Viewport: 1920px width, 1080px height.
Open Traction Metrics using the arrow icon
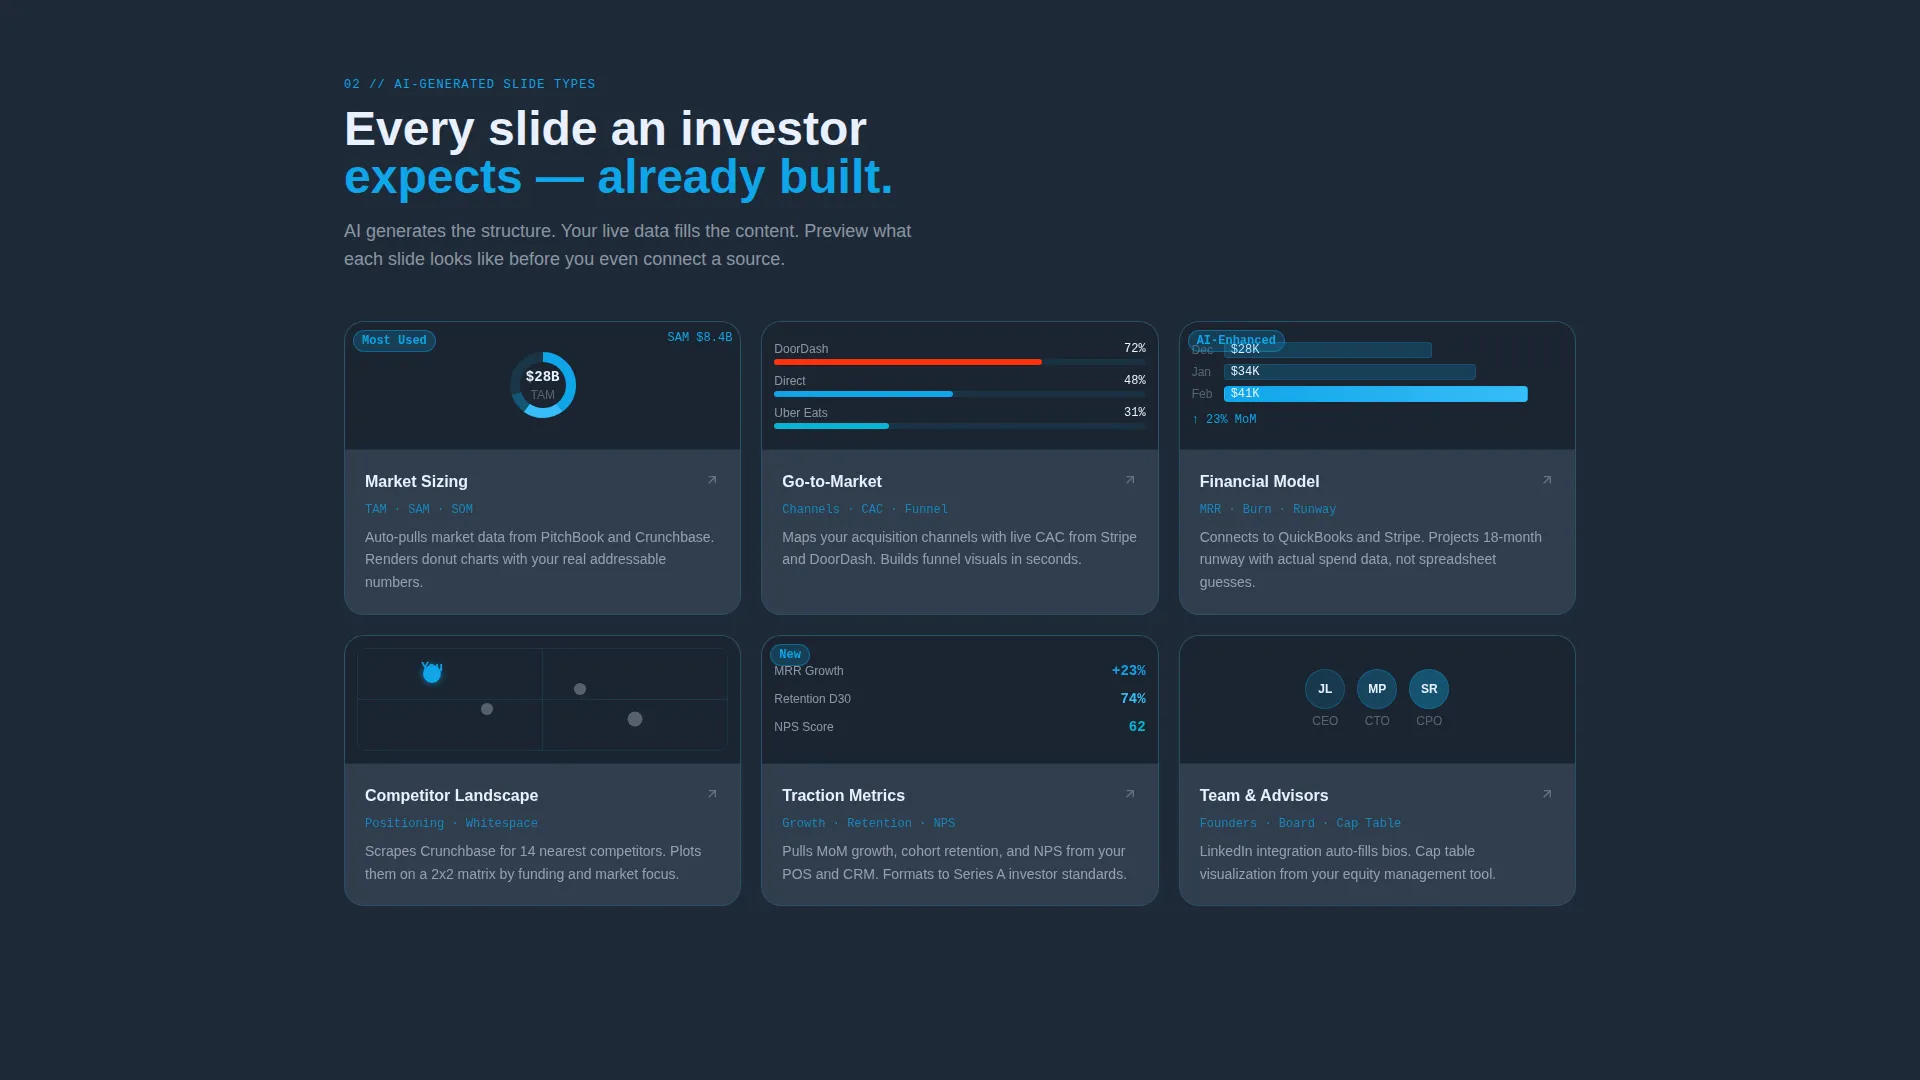1130,794
